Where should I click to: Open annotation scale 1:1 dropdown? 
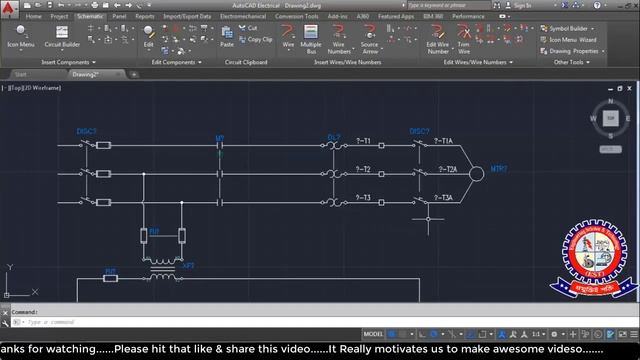(538, 334)
